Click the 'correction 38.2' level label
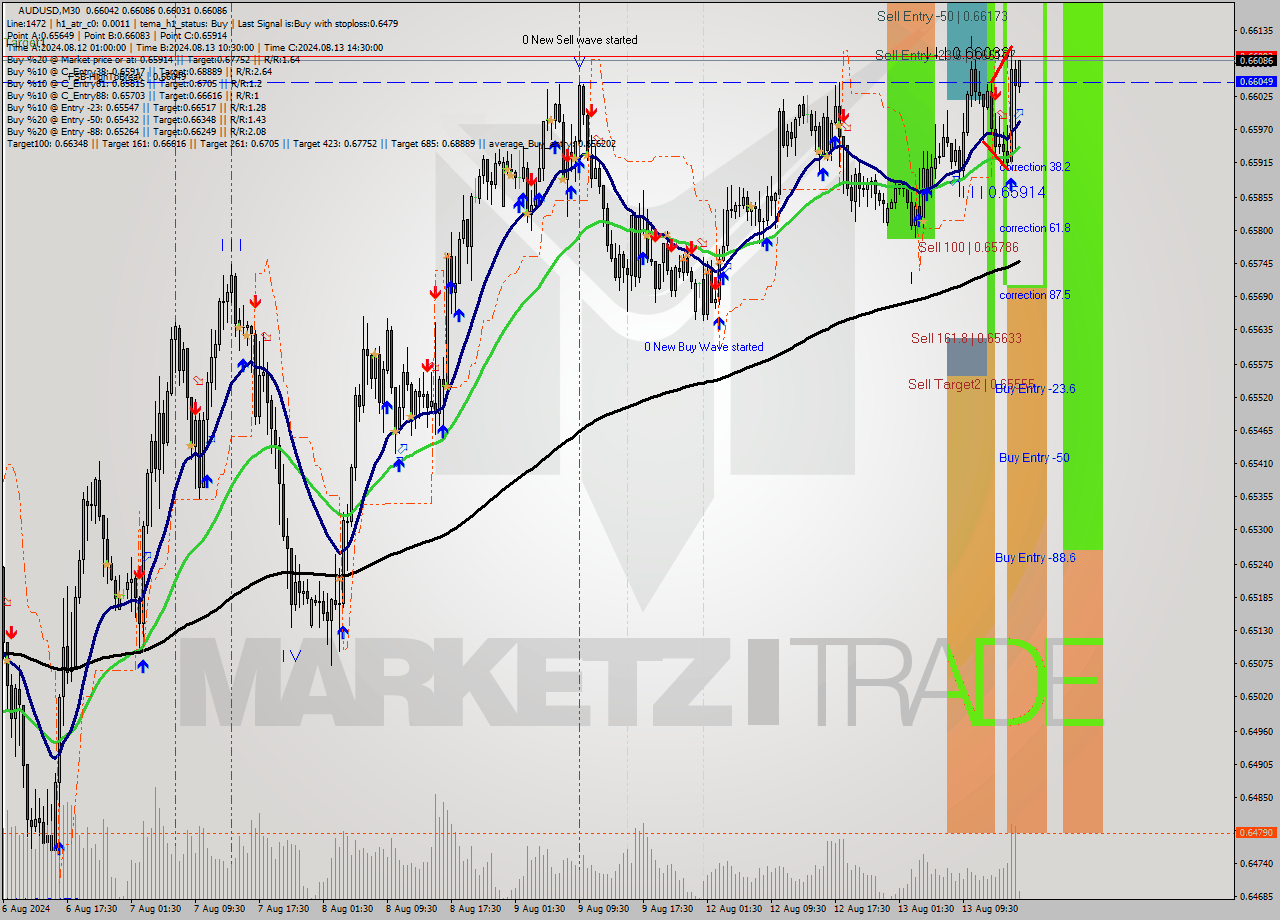Image resolution: width=1280 pixels, height=920 pixels. point(1035,167)
